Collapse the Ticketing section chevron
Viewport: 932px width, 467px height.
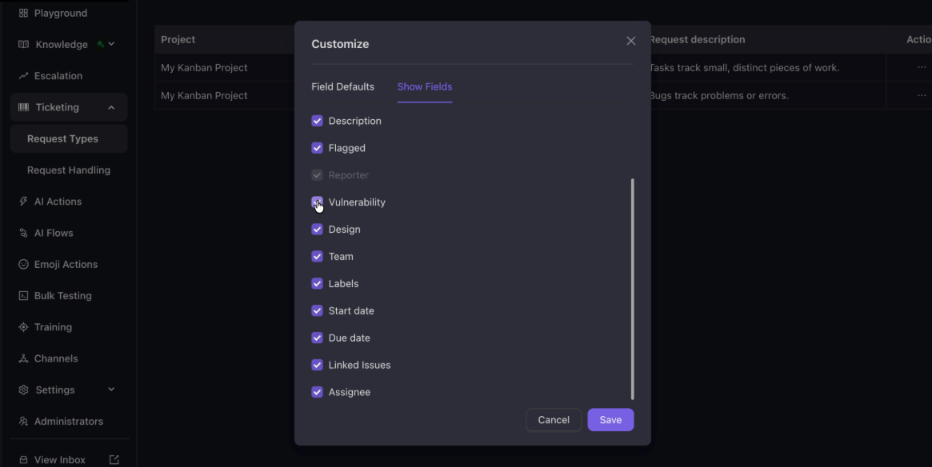111,108
